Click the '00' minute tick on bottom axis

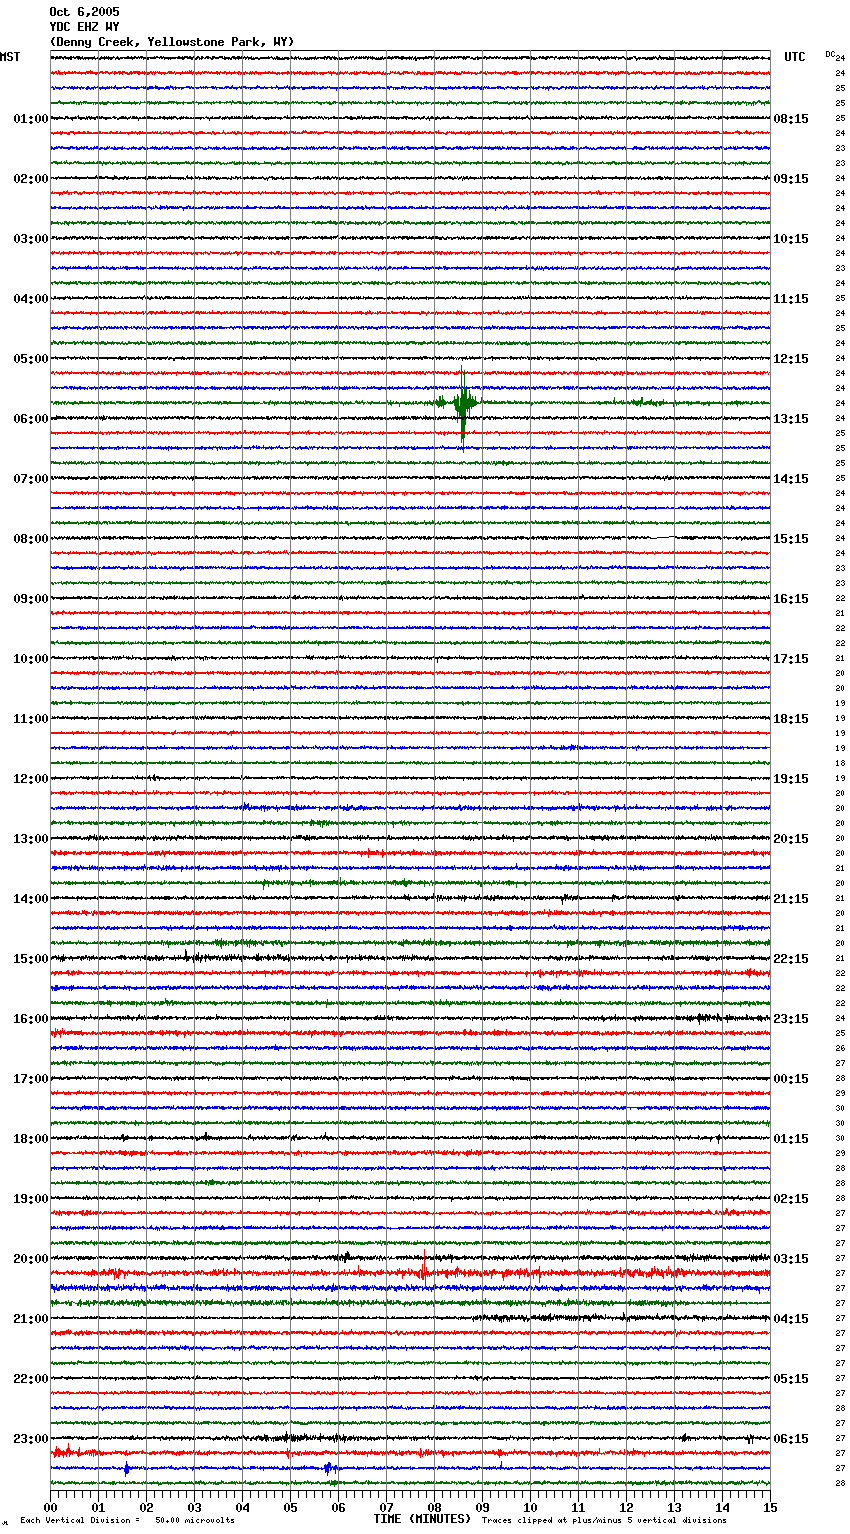click(x=50, y=1507)
